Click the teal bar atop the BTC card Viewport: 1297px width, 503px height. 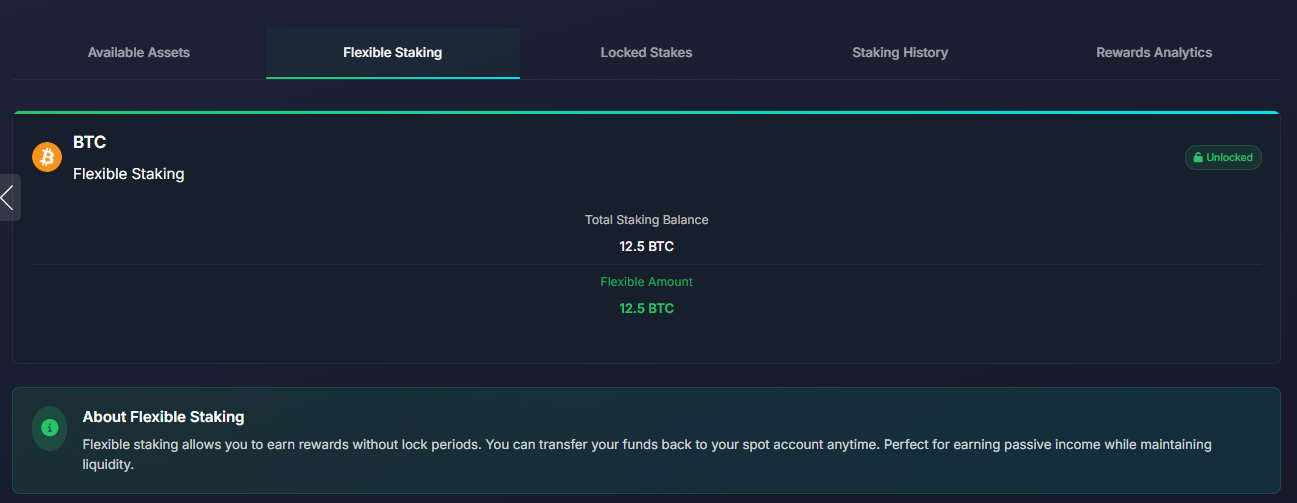click(x=646, y=113)
